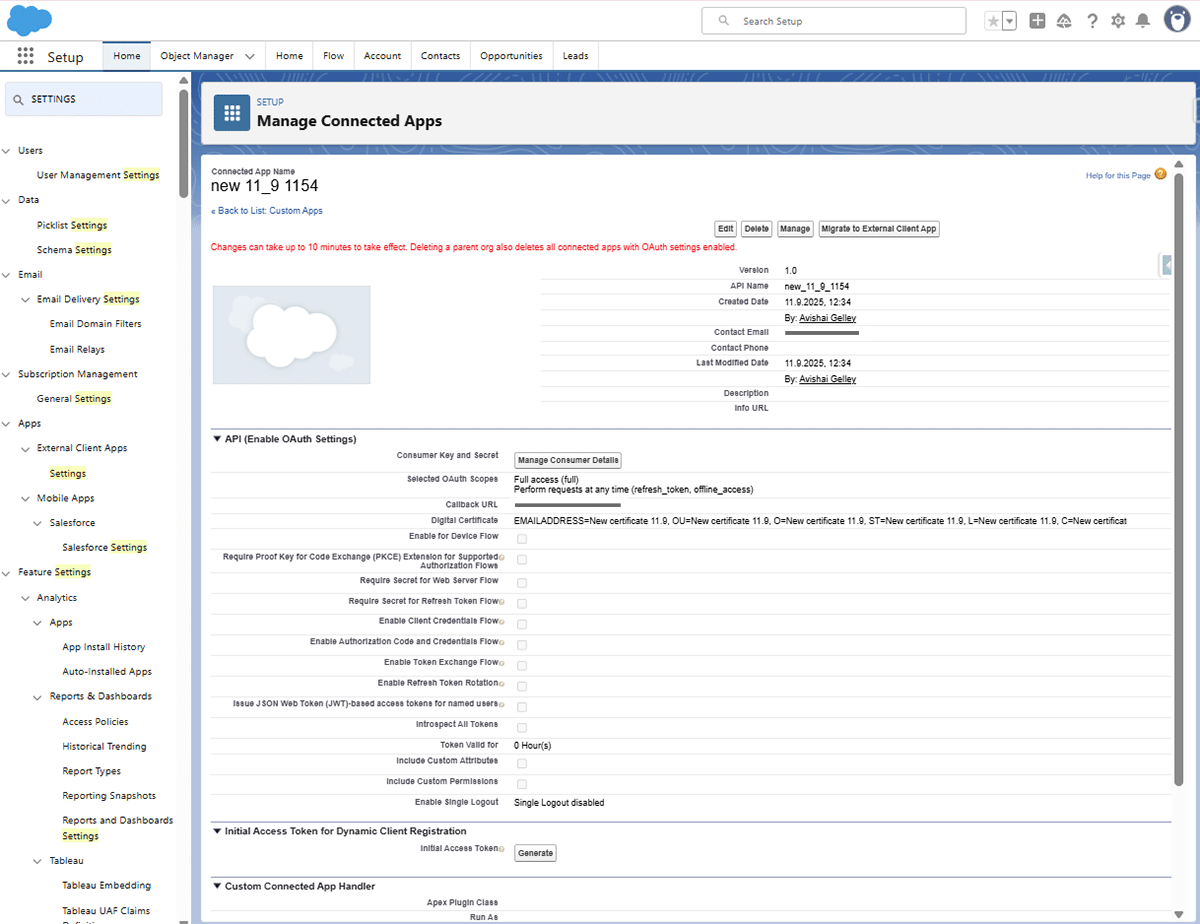This screenshot has width=1200, height=924.
Task: Switch to the Leads tab
Action: click(x=575, y=56)
